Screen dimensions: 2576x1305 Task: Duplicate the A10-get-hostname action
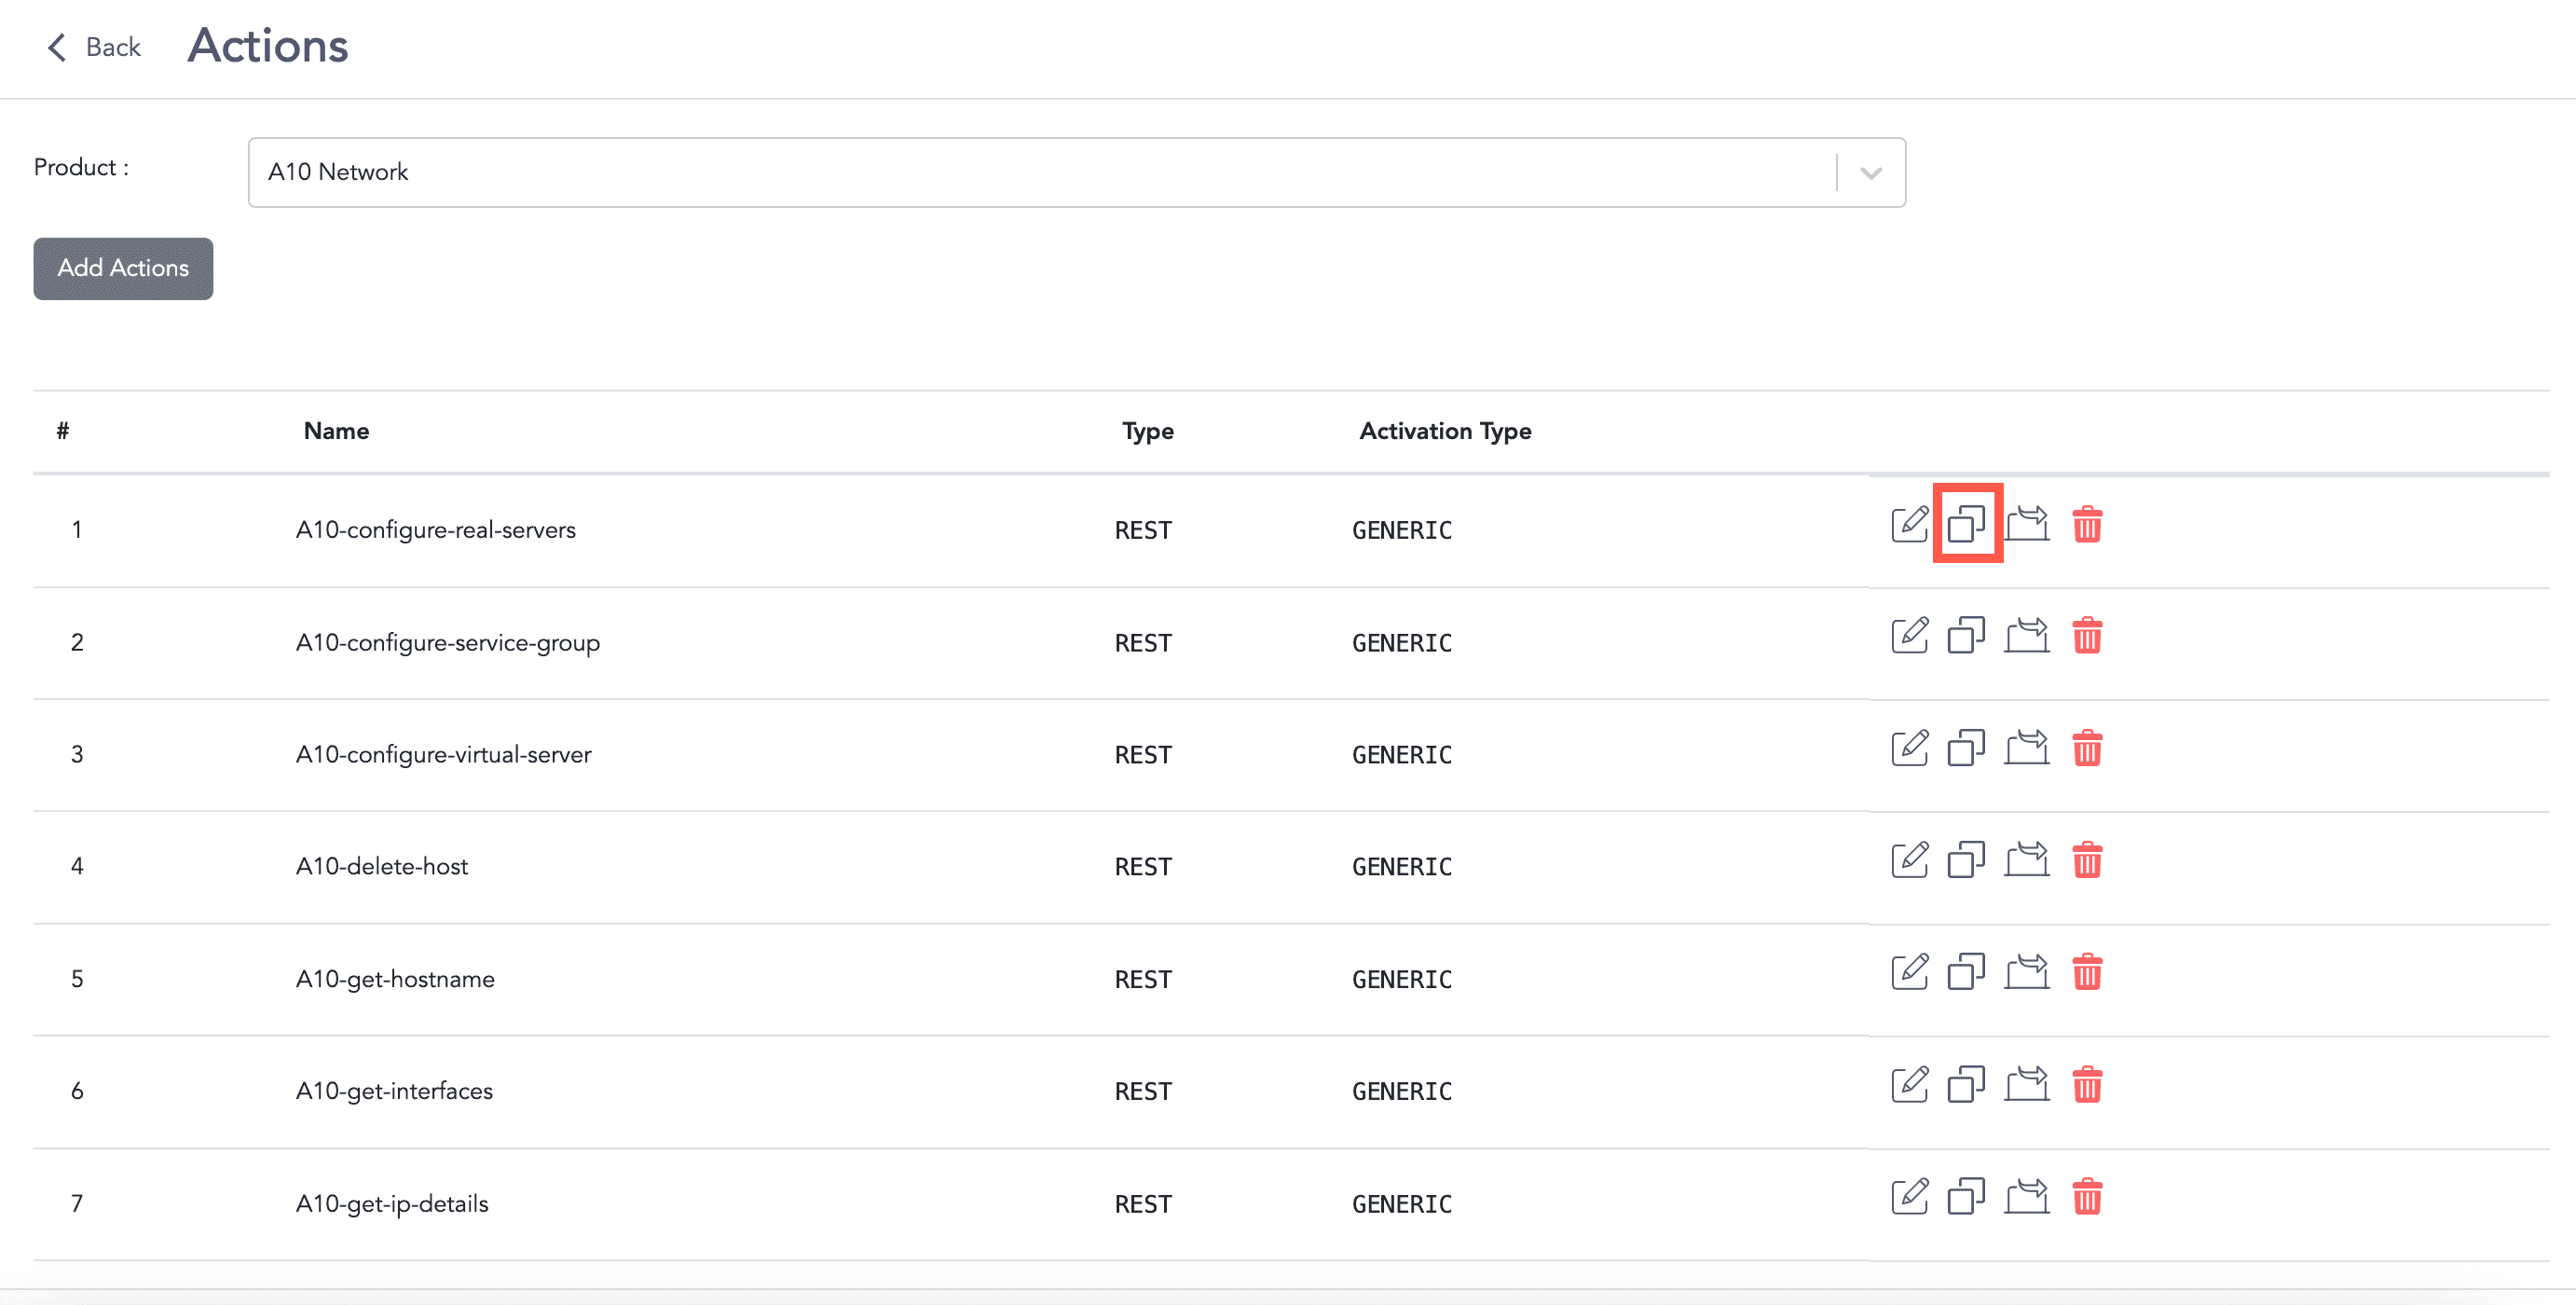1967,971
